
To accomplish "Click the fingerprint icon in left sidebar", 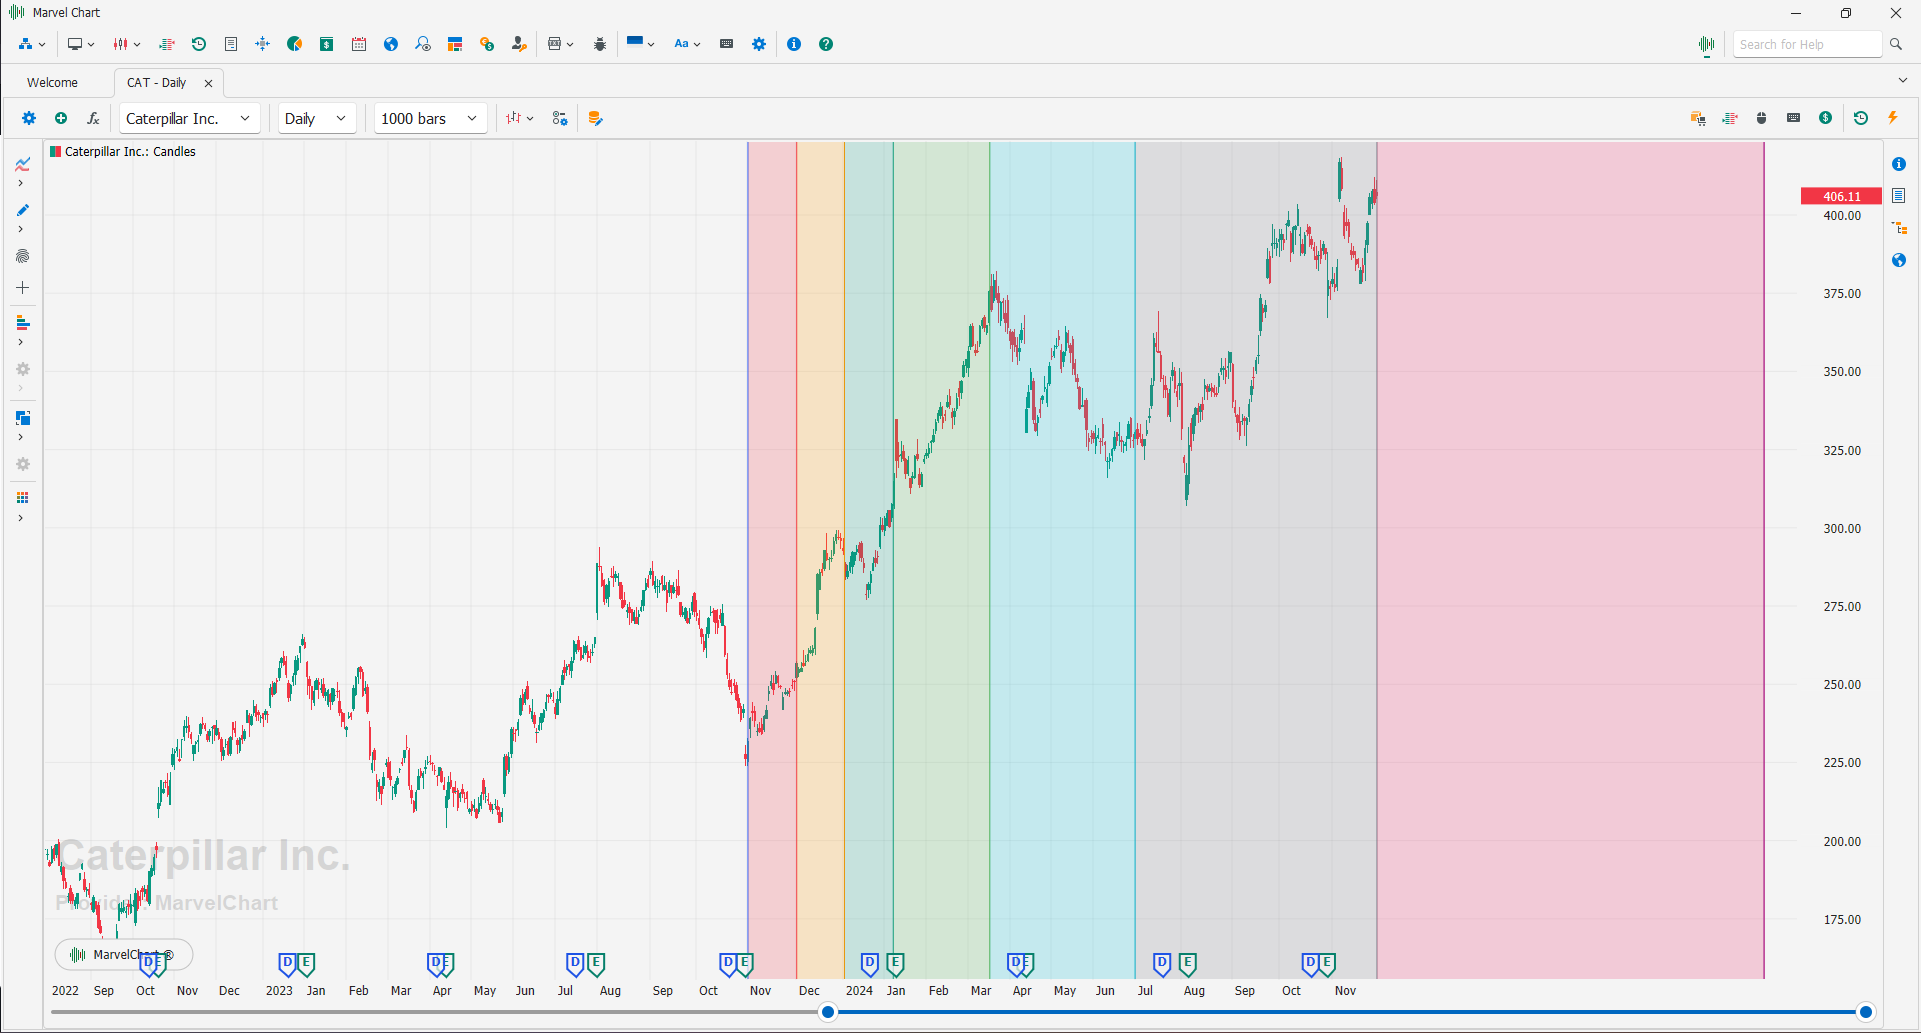I will [22, 256].
